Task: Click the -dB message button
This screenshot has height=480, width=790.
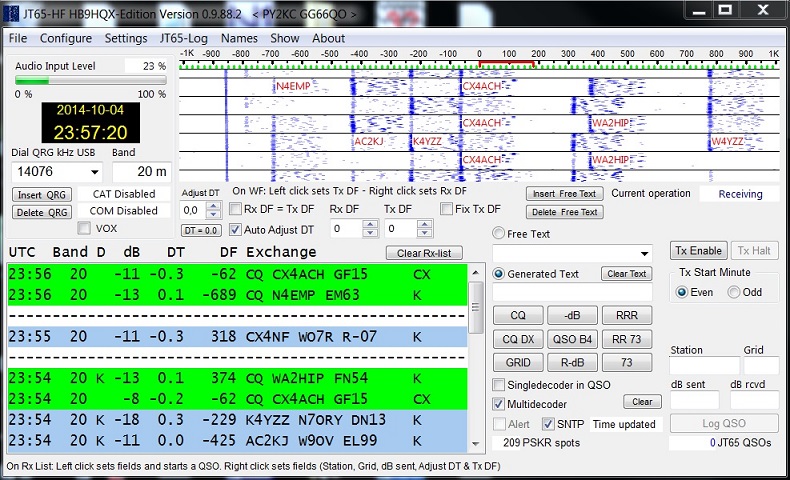Action: pos(572,315)
